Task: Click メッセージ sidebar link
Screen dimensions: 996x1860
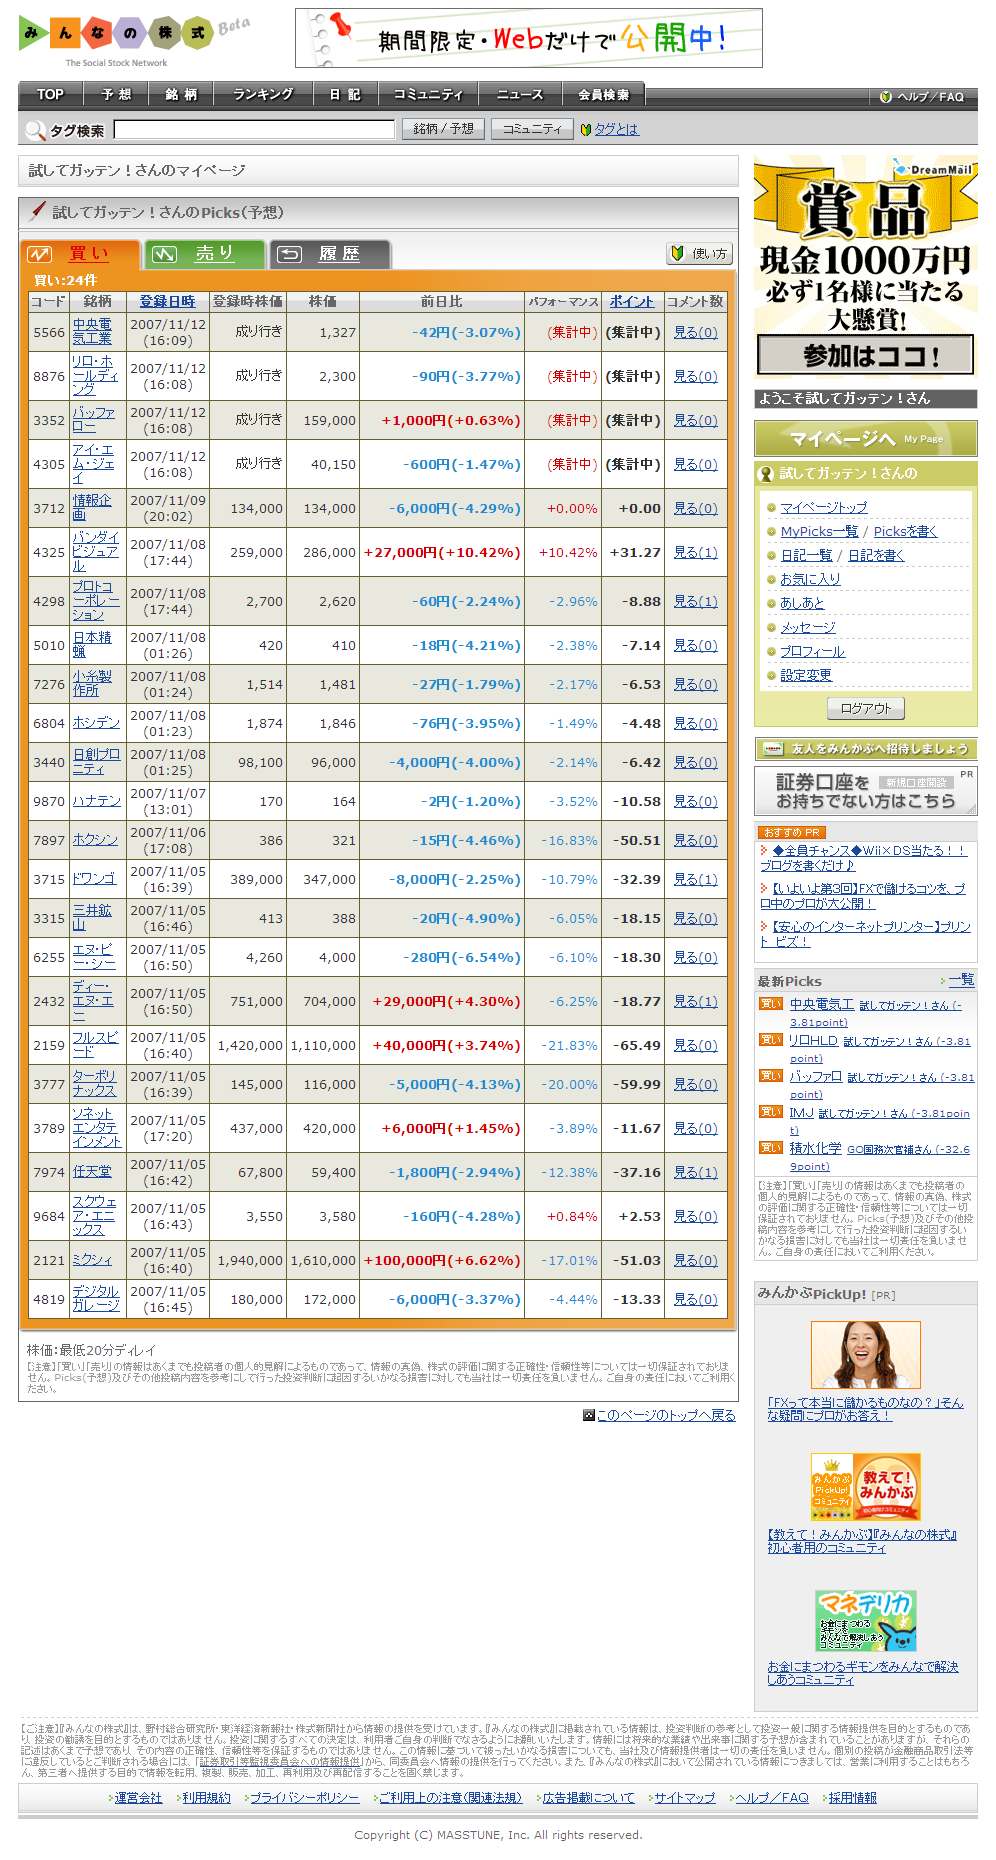Action: (x=808, y=627)
